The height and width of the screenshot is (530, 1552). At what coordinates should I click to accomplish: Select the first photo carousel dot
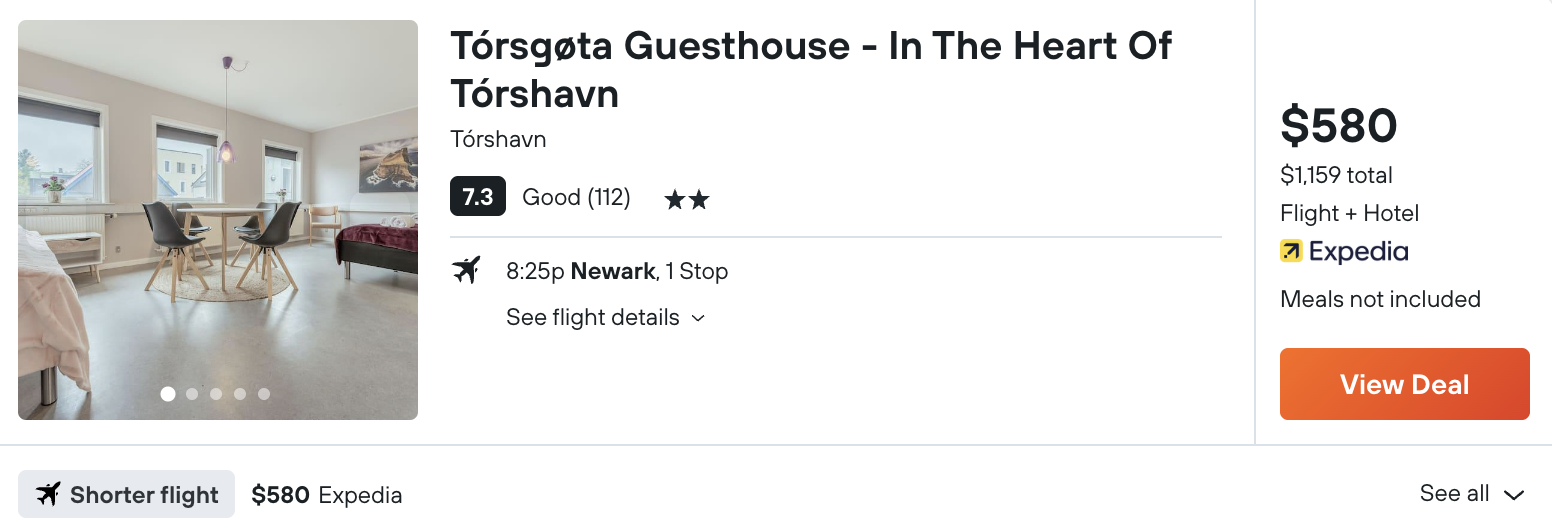168,394
